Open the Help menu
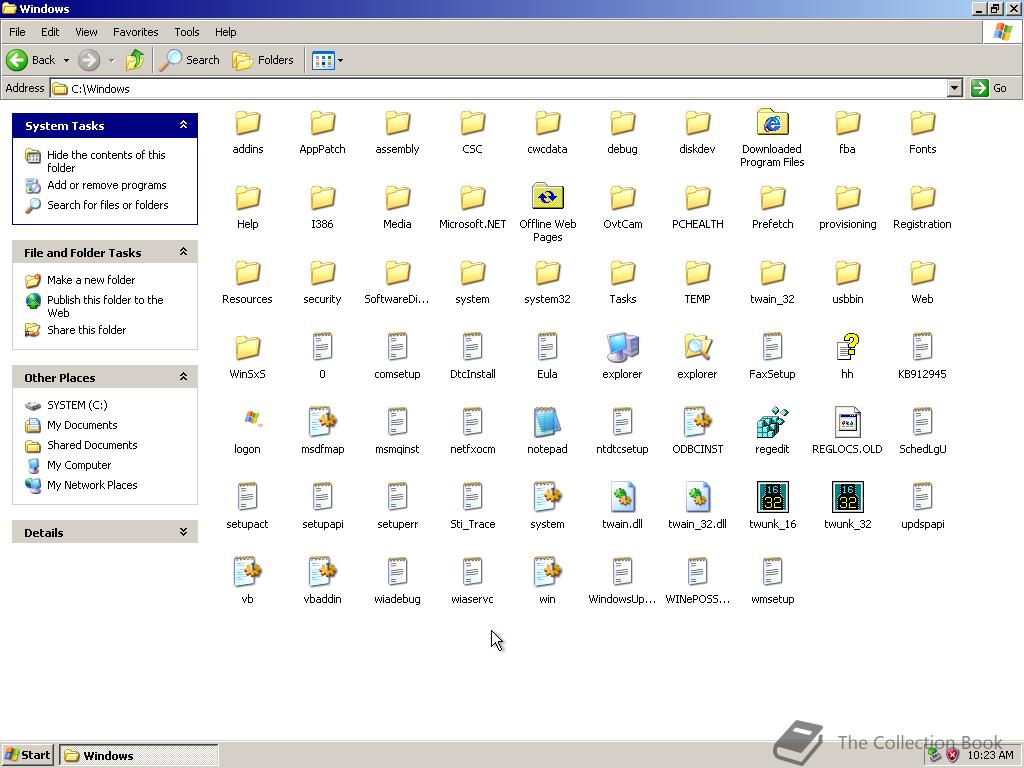The height and width of the screenshot is (768, 1024). pos(225,32)
